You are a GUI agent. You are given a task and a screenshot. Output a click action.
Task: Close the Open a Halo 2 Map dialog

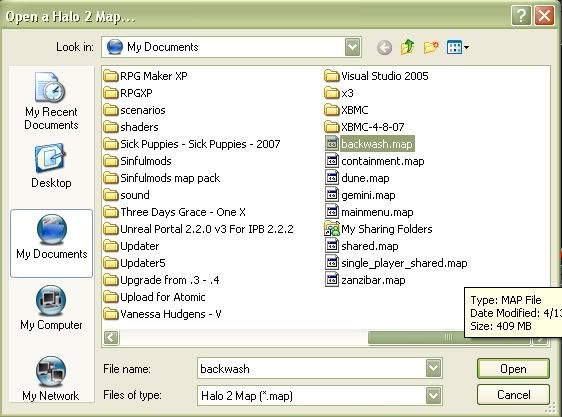coord(544,16)
